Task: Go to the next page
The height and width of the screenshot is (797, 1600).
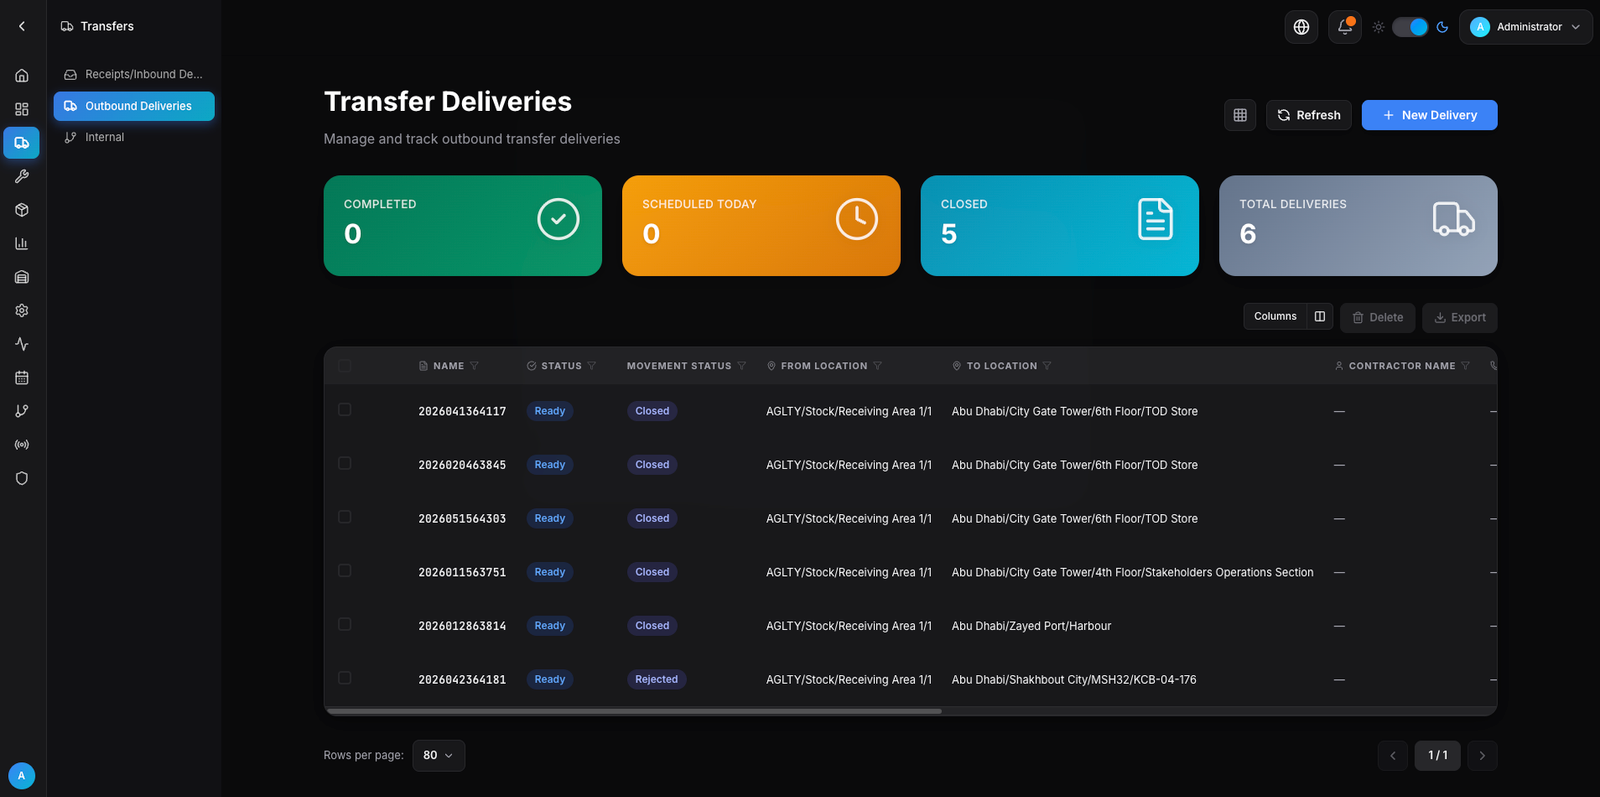Action: (1482, 756)
